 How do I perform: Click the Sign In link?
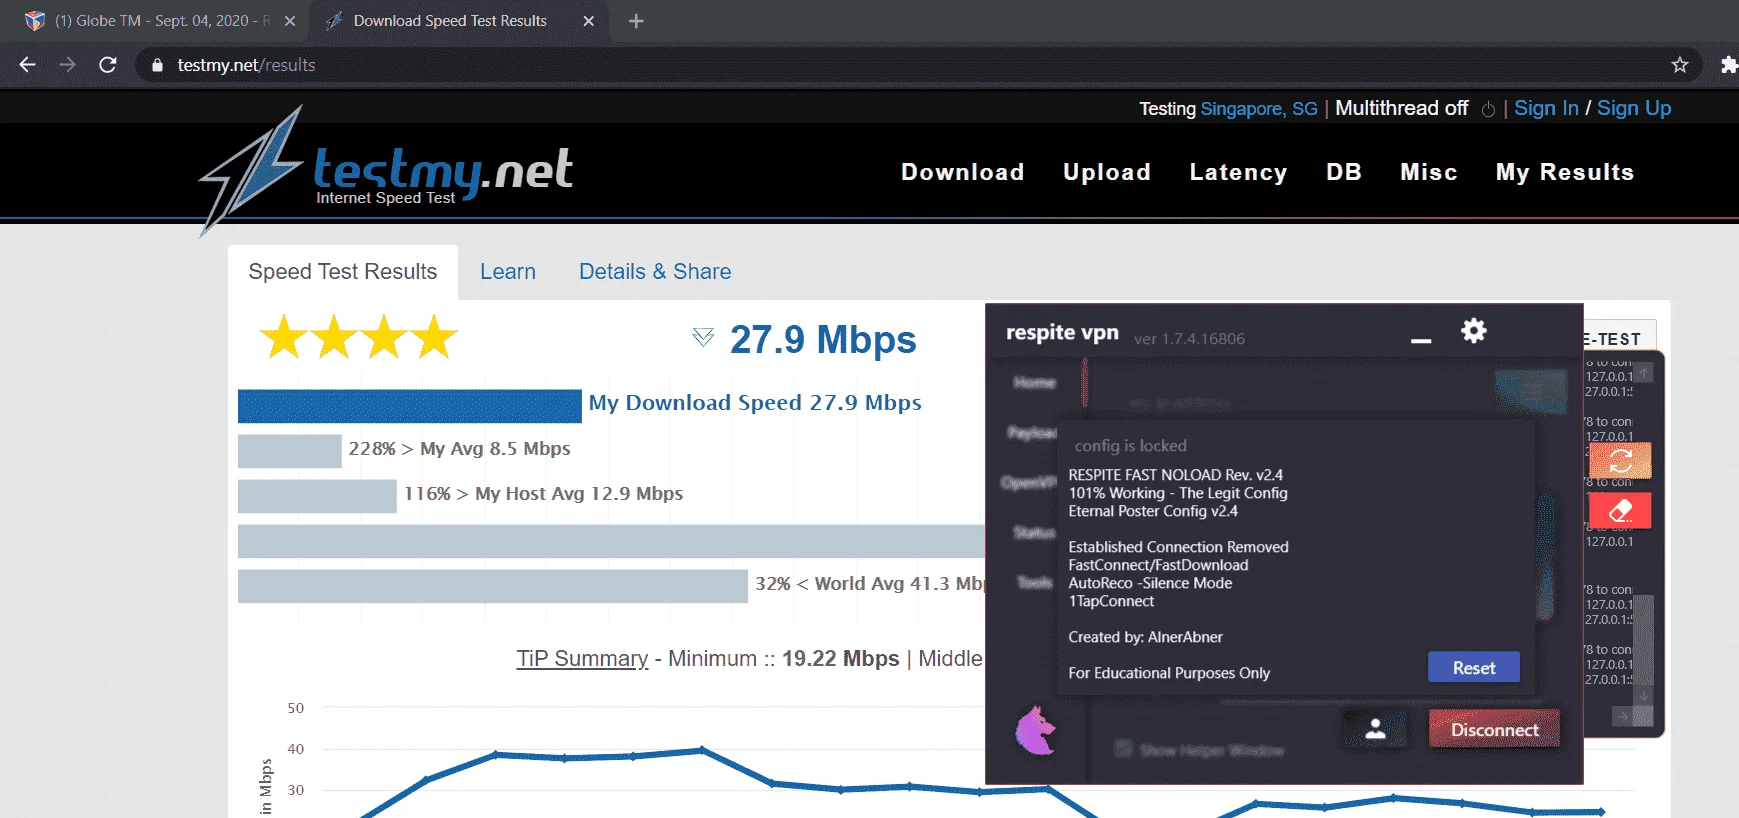pos(1546,108)
